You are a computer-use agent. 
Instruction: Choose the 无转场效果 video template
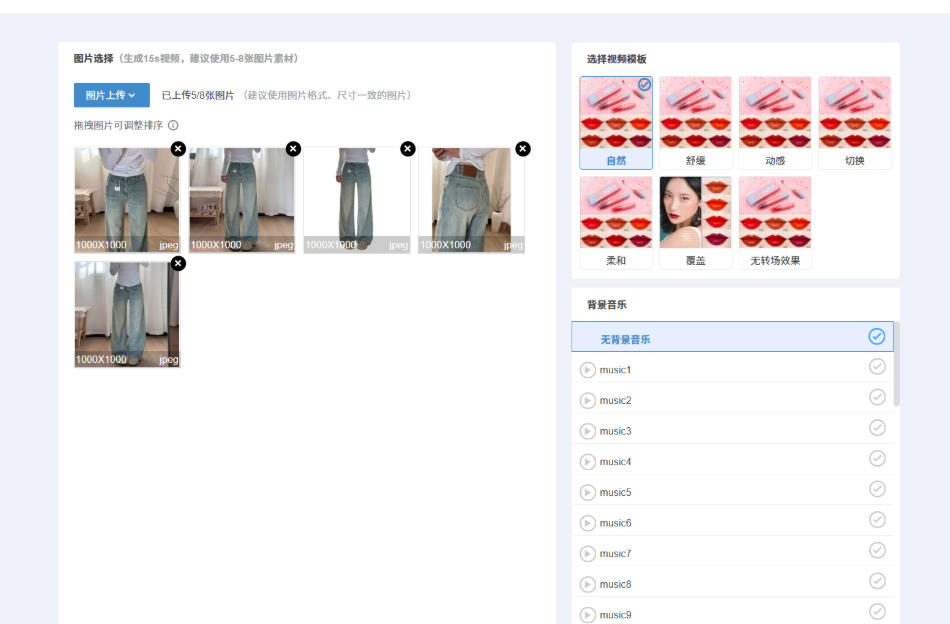(775, 222)
